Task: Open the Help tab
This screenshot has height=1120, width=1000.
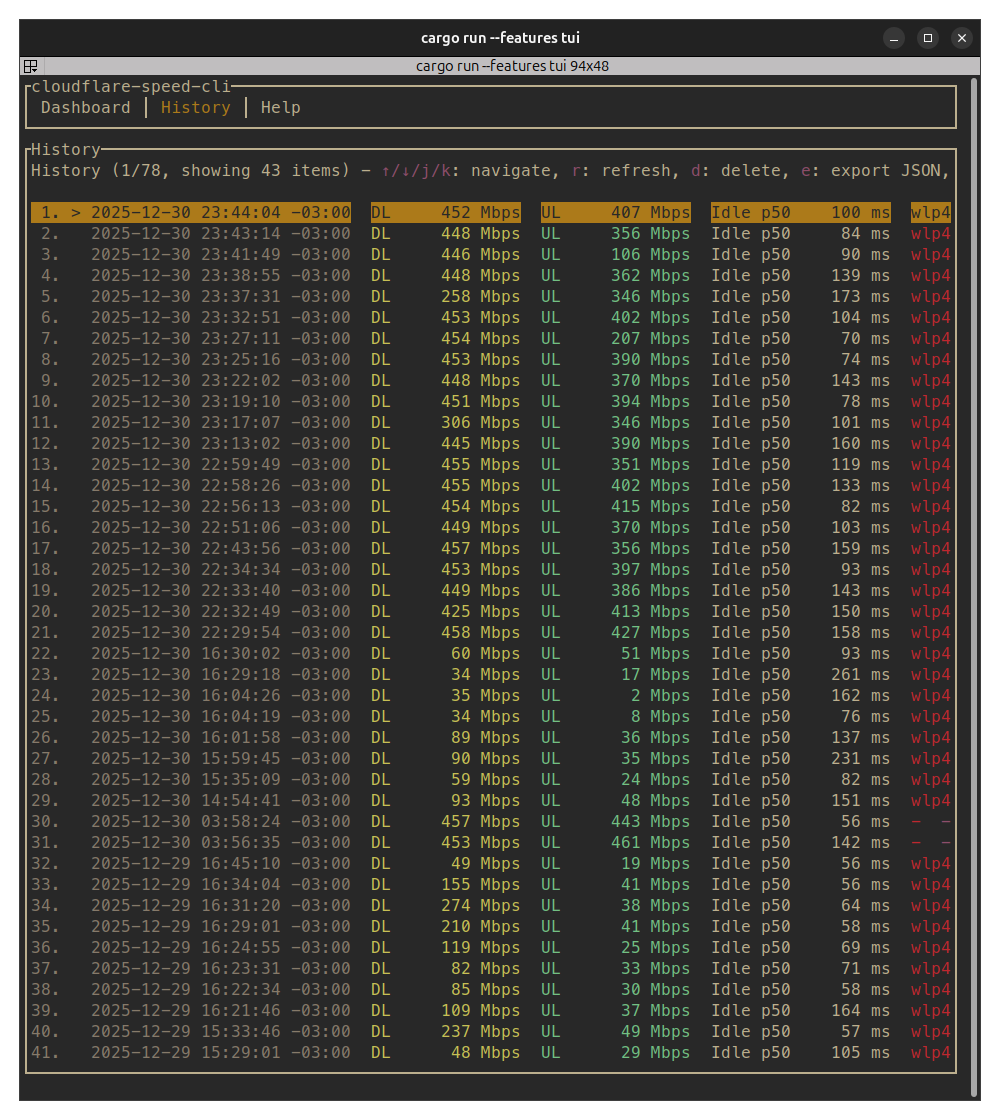Action: (280, 107)
